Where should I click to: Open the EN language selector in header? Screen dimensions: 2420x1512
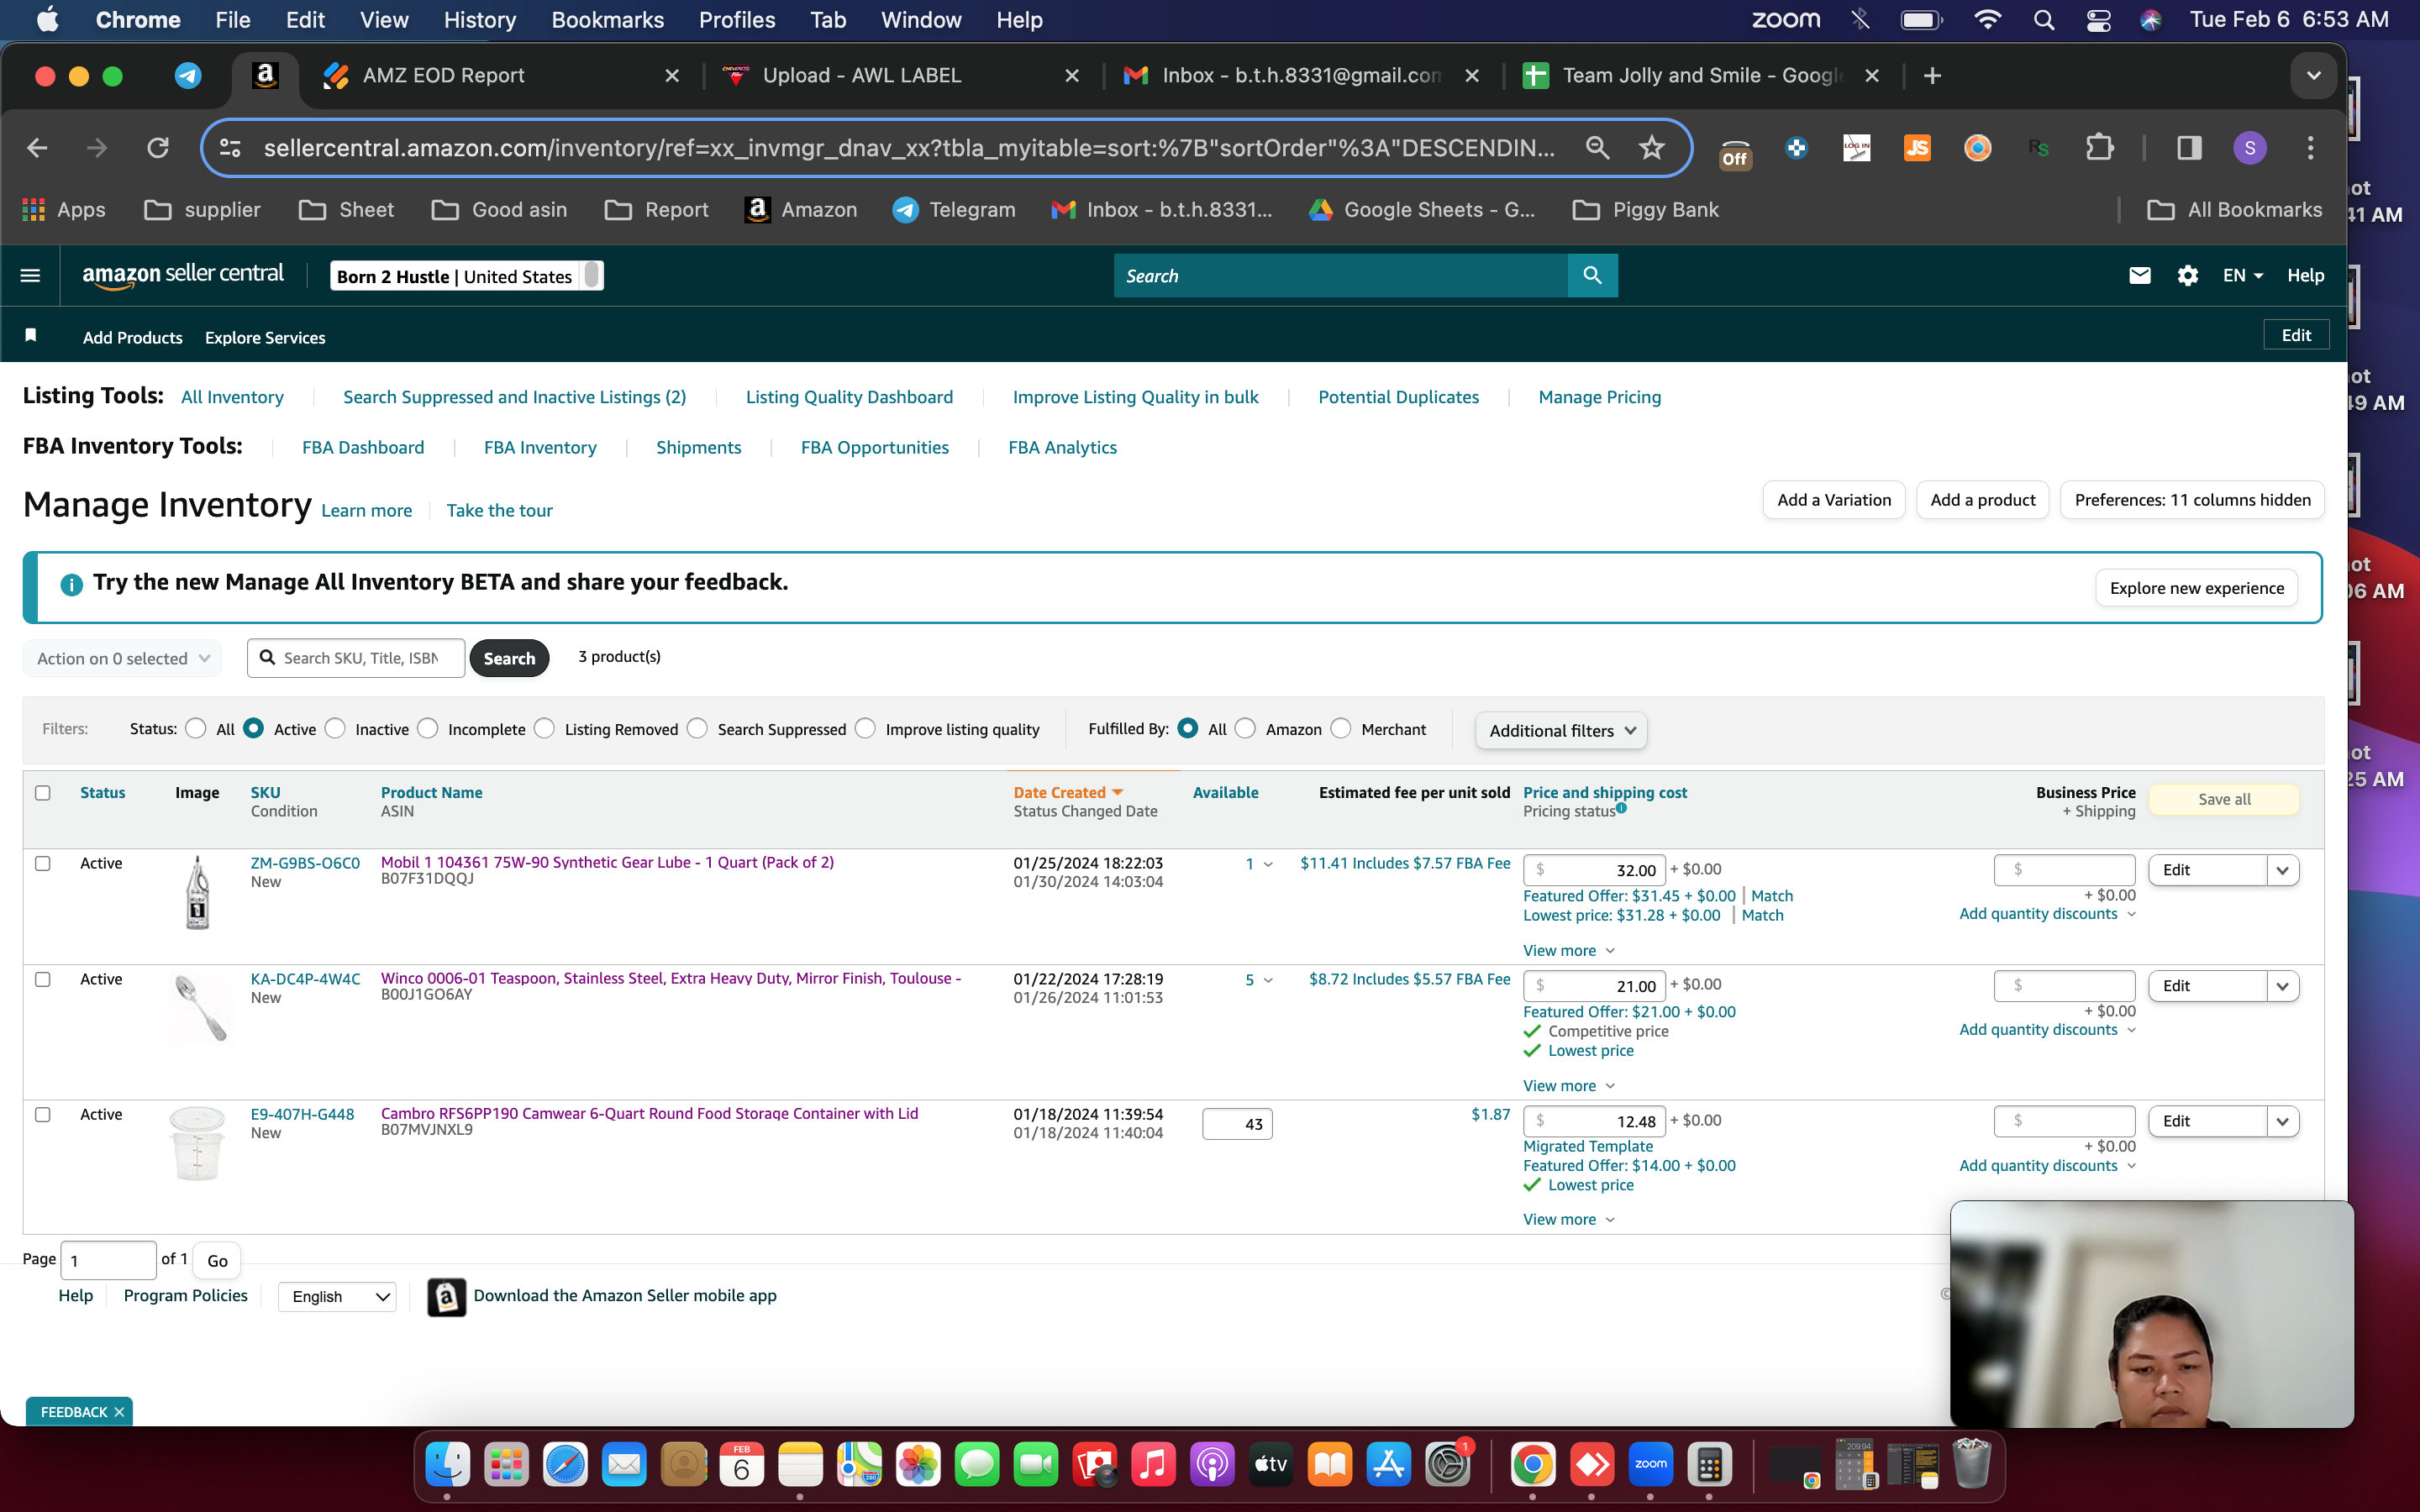[x=2242, y=275]
